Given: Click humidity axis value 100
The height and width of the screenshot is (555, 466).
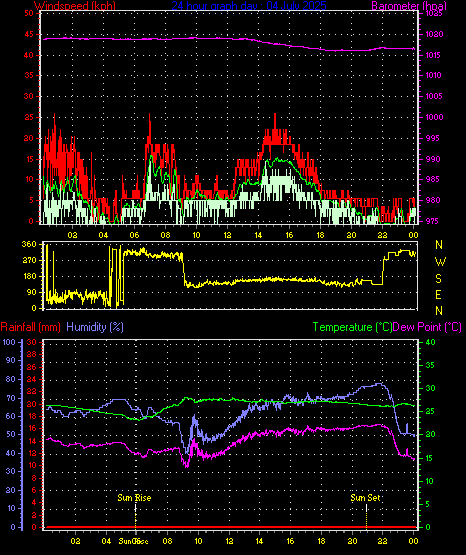Looking at the screenshot, I should click(x=9, y=342).
